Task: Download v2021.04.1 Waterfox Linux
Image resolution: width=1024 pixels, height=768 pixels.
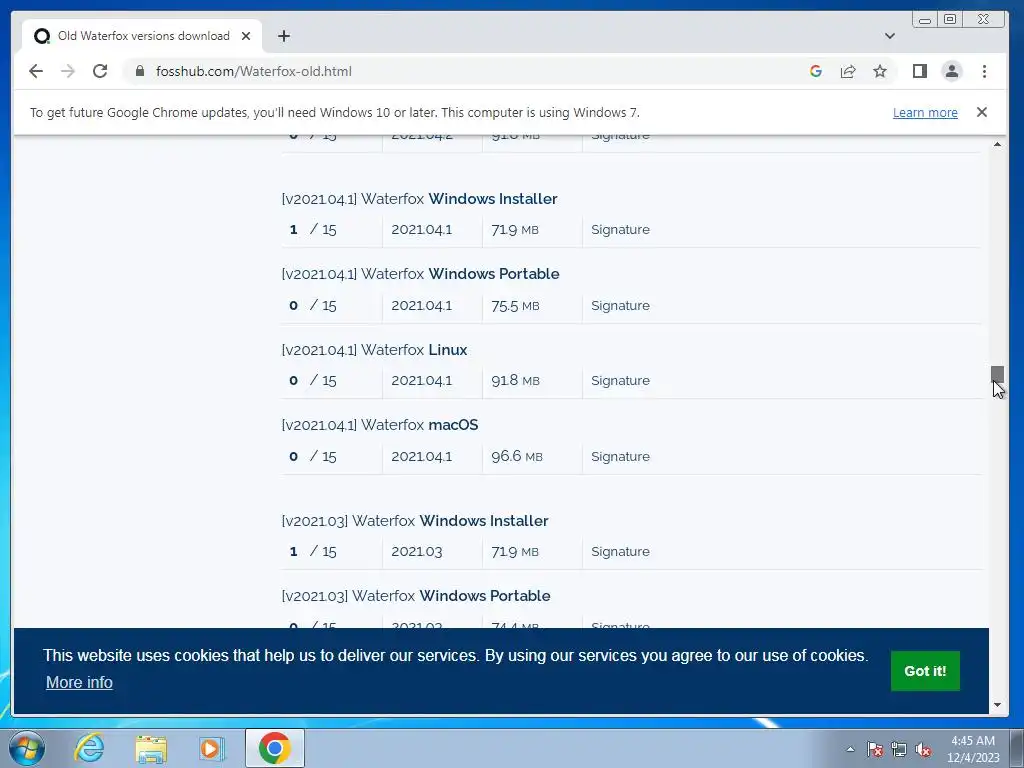Action: point(374,350)
